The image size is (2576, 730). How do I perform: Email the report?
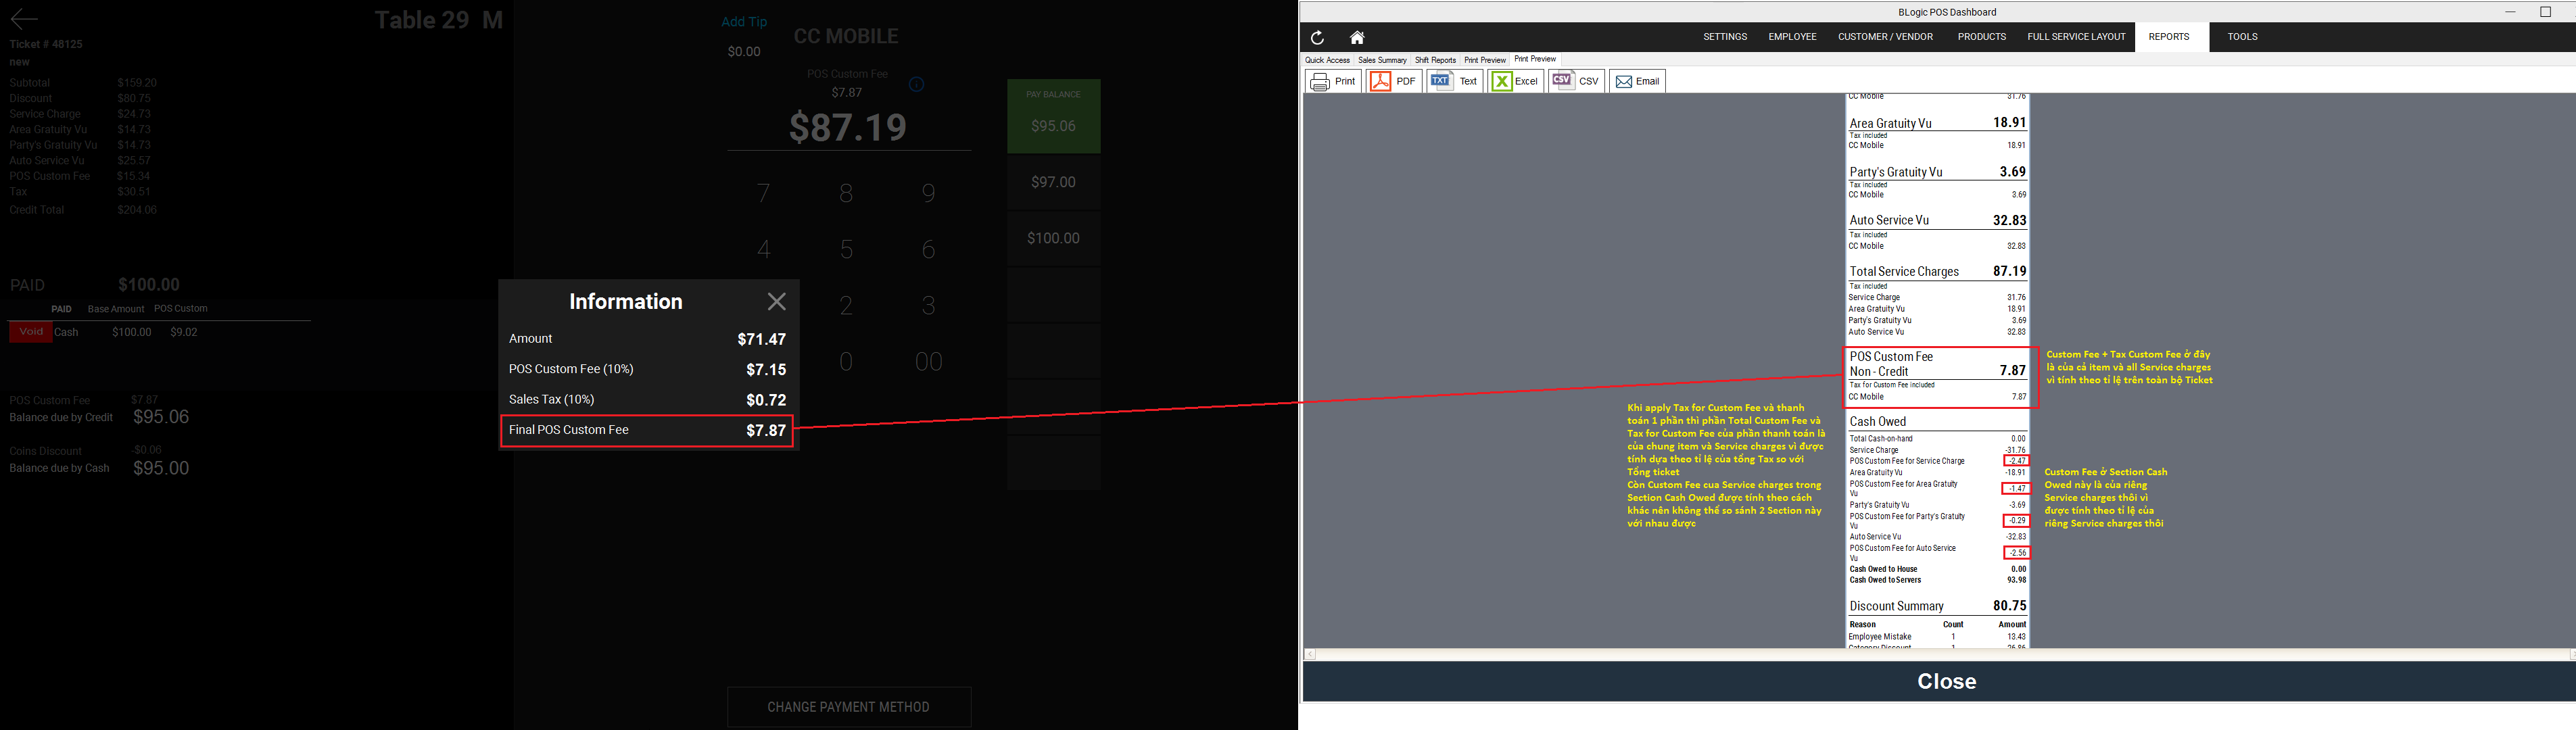point(1637,81)
